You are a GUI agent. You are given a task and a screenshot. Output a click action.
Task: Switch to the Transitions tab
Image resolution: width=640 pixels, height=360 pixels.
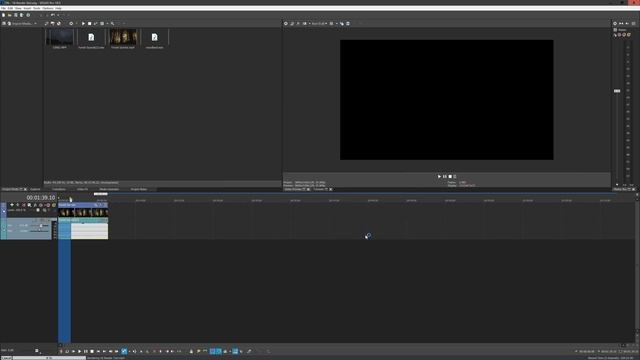pyautogui.click(x=59, y=189)
